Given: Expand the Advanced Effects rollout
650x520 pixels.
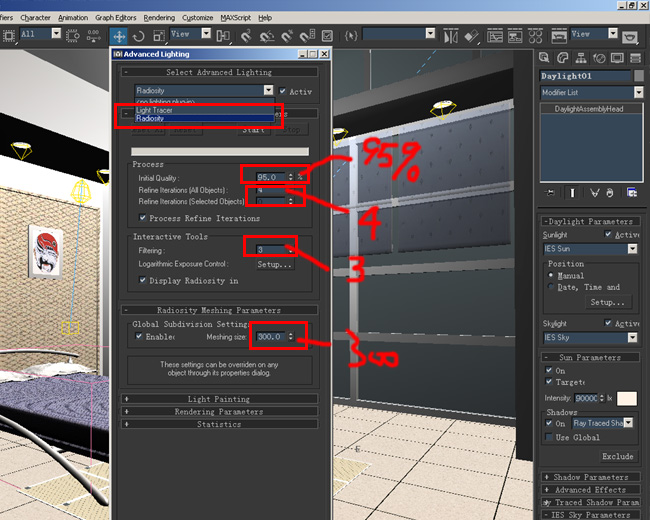Looking at the screenshot, I should pyautogui.click(x=591, y=490).
